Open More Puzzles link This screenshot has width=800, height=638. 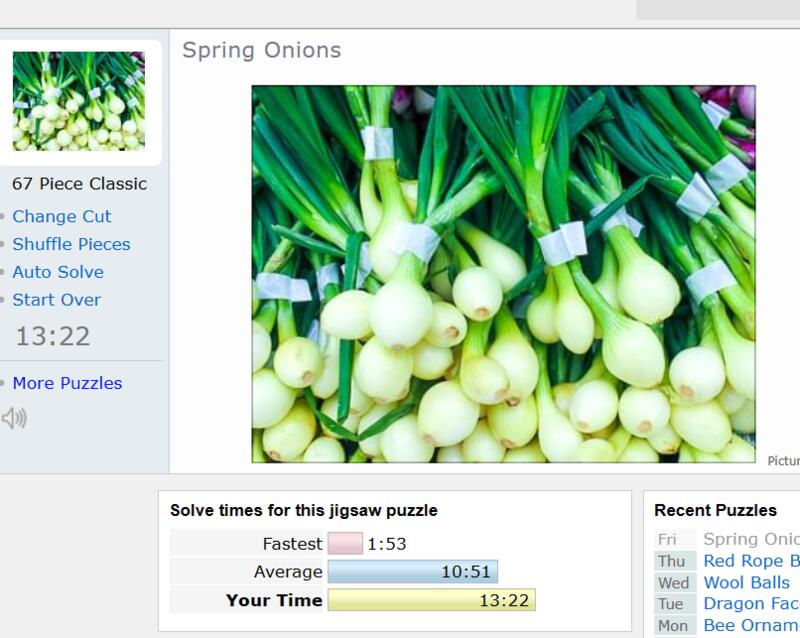[67, 383]
